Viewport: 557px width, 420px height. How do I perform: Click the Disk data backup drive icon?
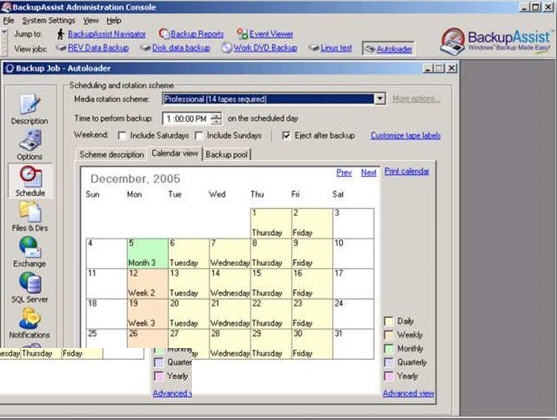pyautogui.click(x=145, y=48)
